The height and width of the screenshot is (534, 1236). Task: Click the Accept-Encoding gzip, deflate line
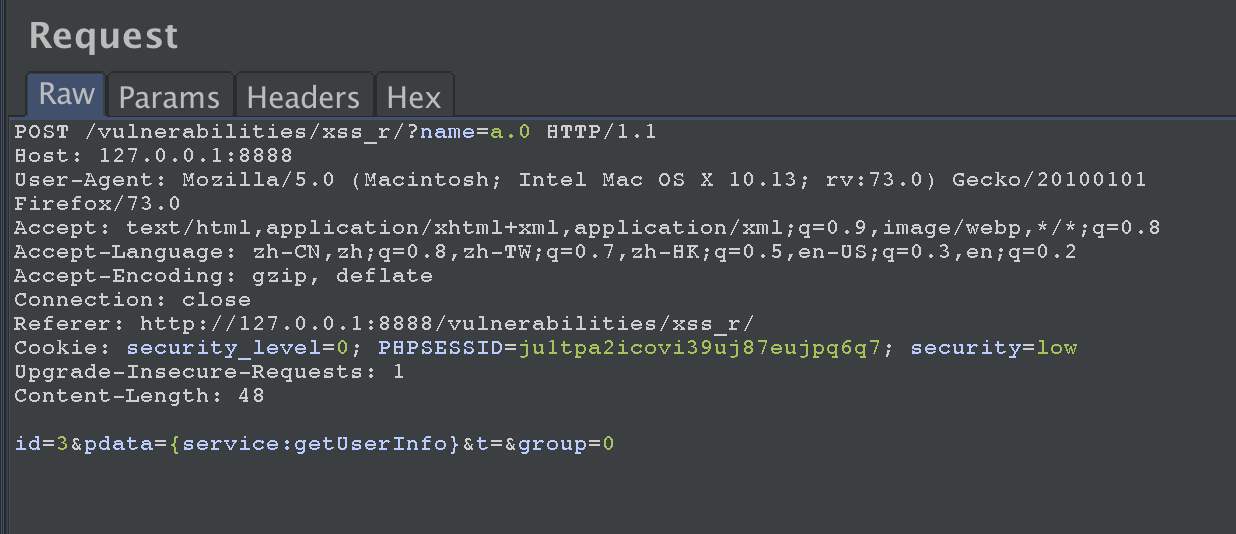(x=223, y=276)
